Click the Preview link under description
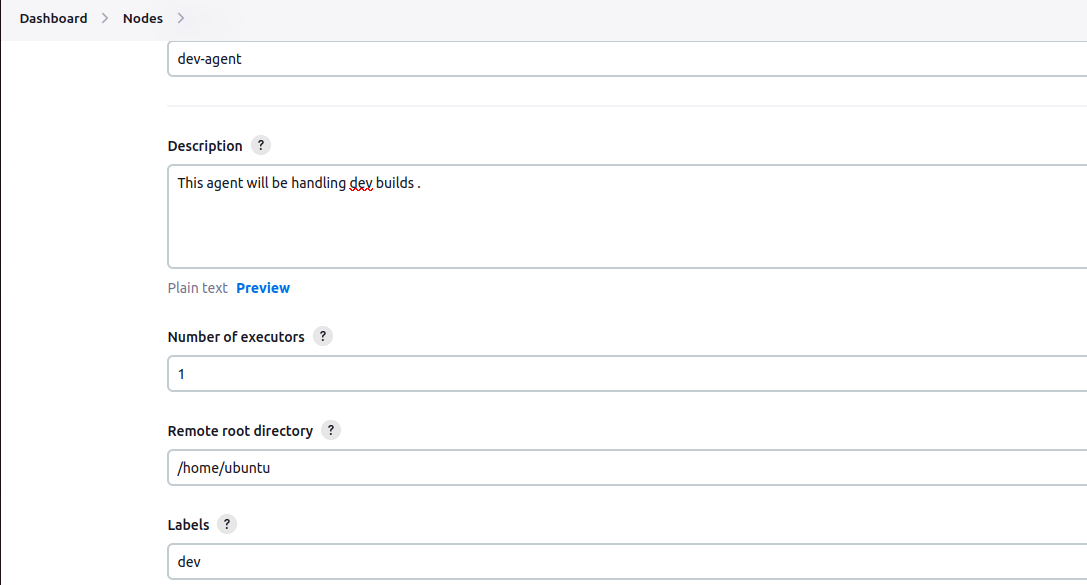Image resolution: width=1087 pixels, height=585 pixels. tap(263, 288)
